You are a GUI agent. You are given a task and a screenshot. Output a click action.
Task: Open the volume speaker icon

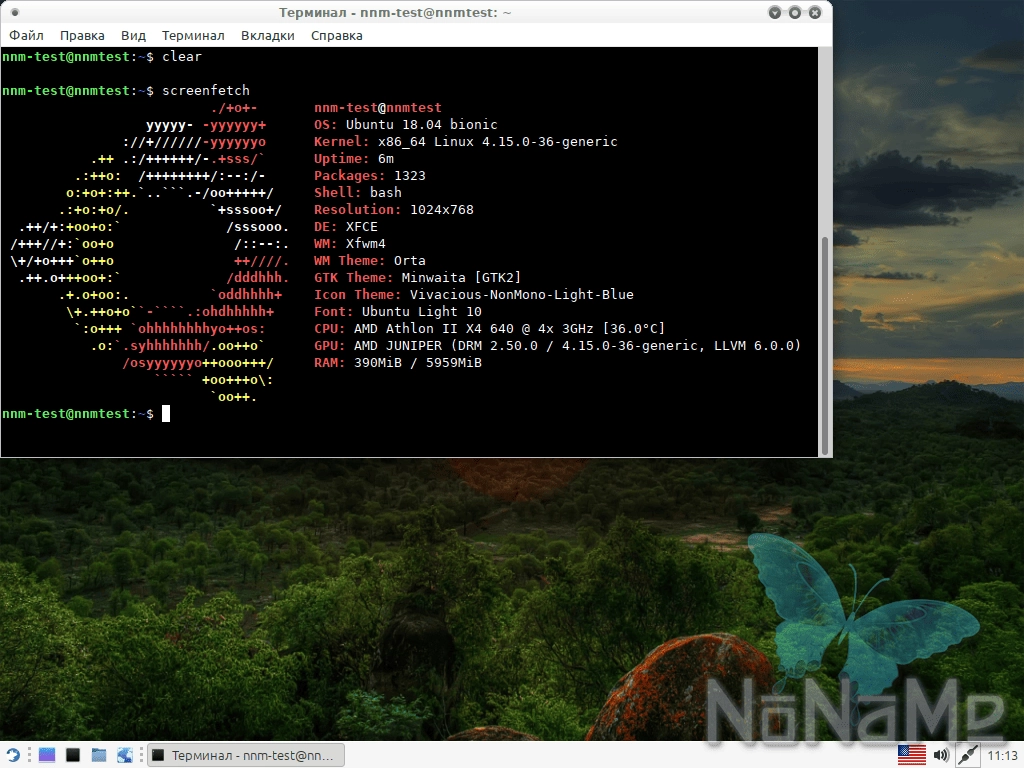(941, 755)
